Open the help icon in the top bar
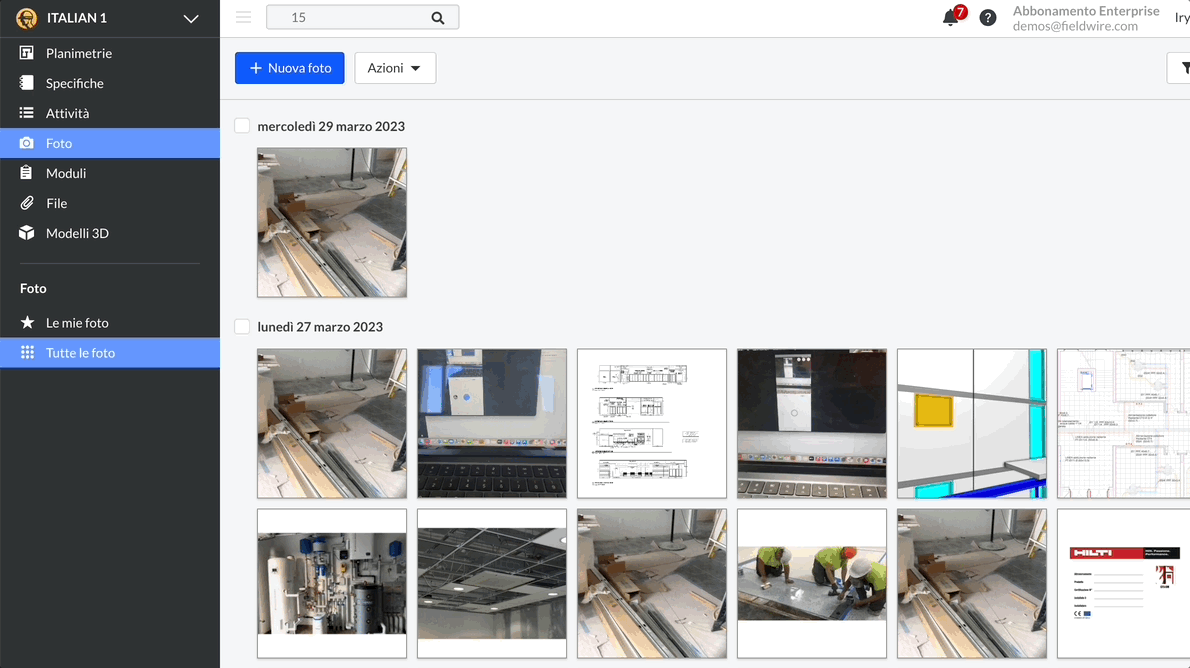1190x668 pixels. [x=987, y=17]
